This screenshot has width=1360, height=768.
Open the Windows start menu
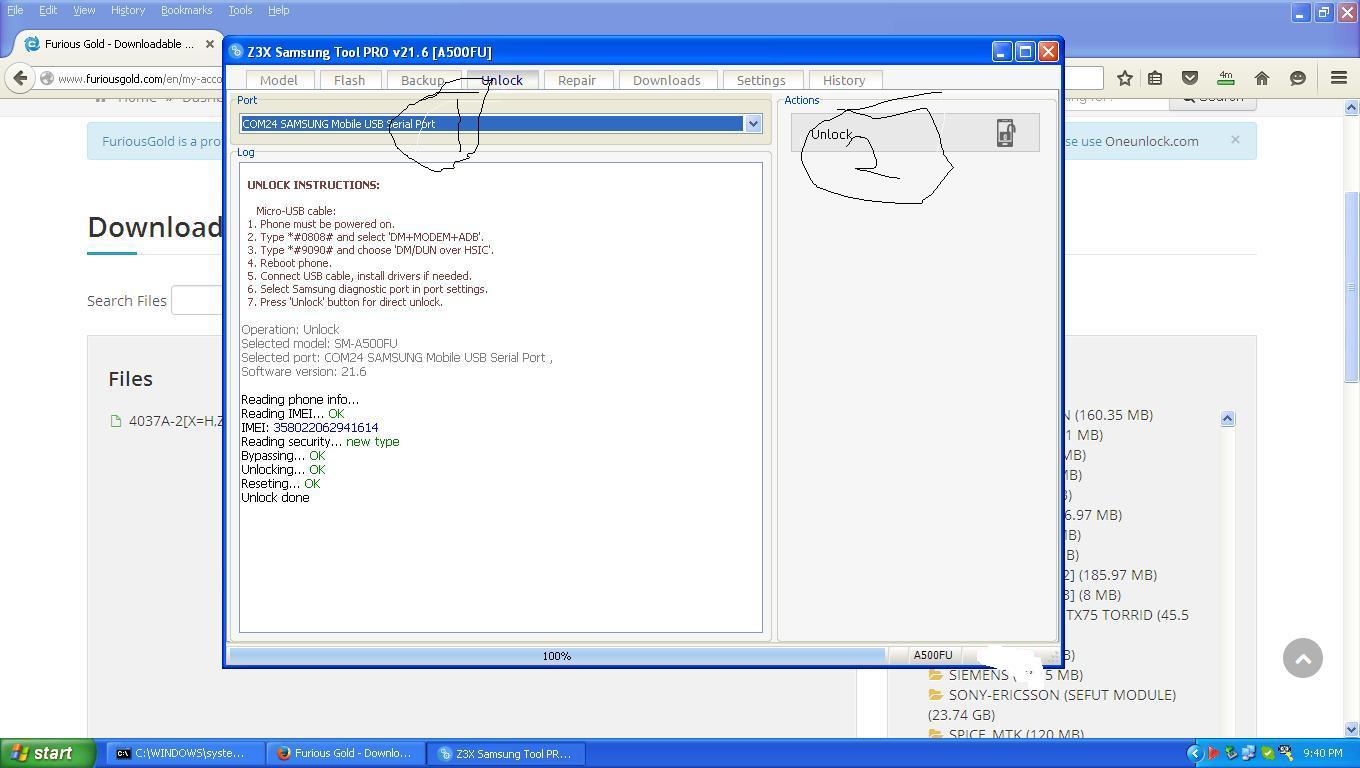[x=47, y=753]
